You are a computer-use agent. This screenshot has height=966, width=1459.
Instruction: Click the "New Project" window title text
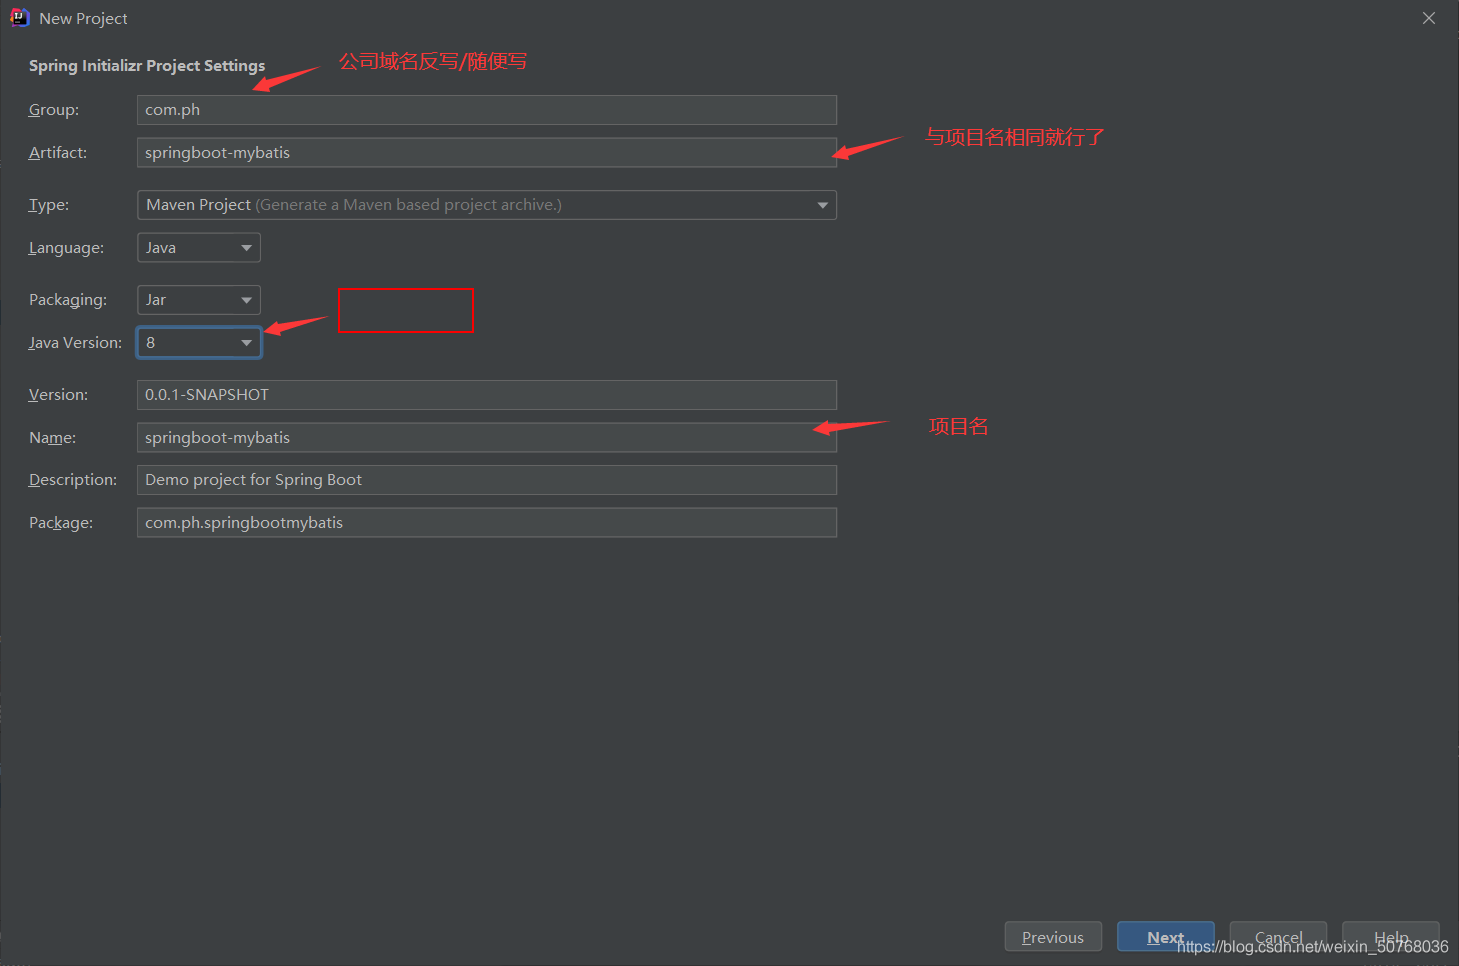coord(83,19)
